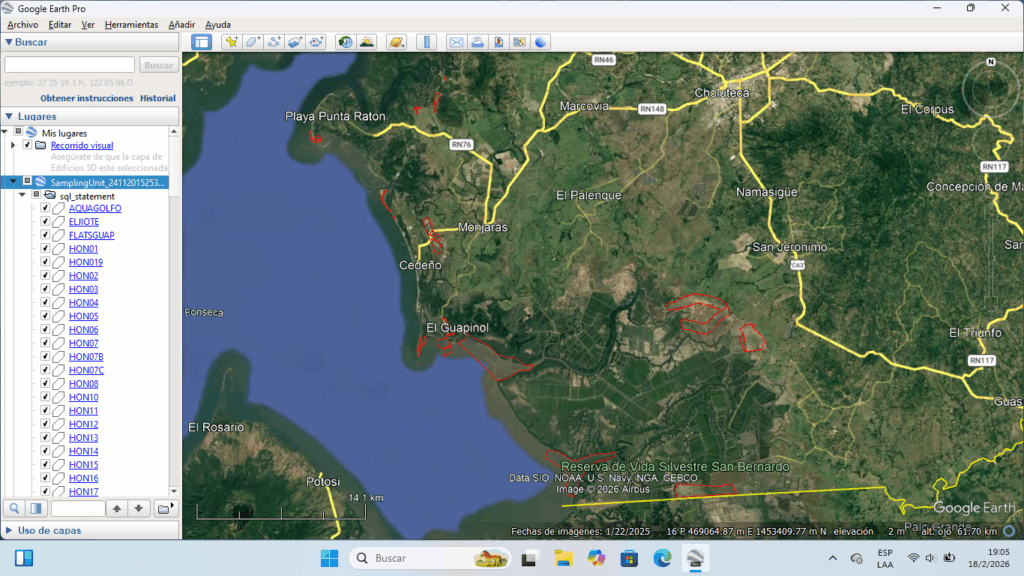Hide the sidebar using toolbar button

click(x=202, y=42)
